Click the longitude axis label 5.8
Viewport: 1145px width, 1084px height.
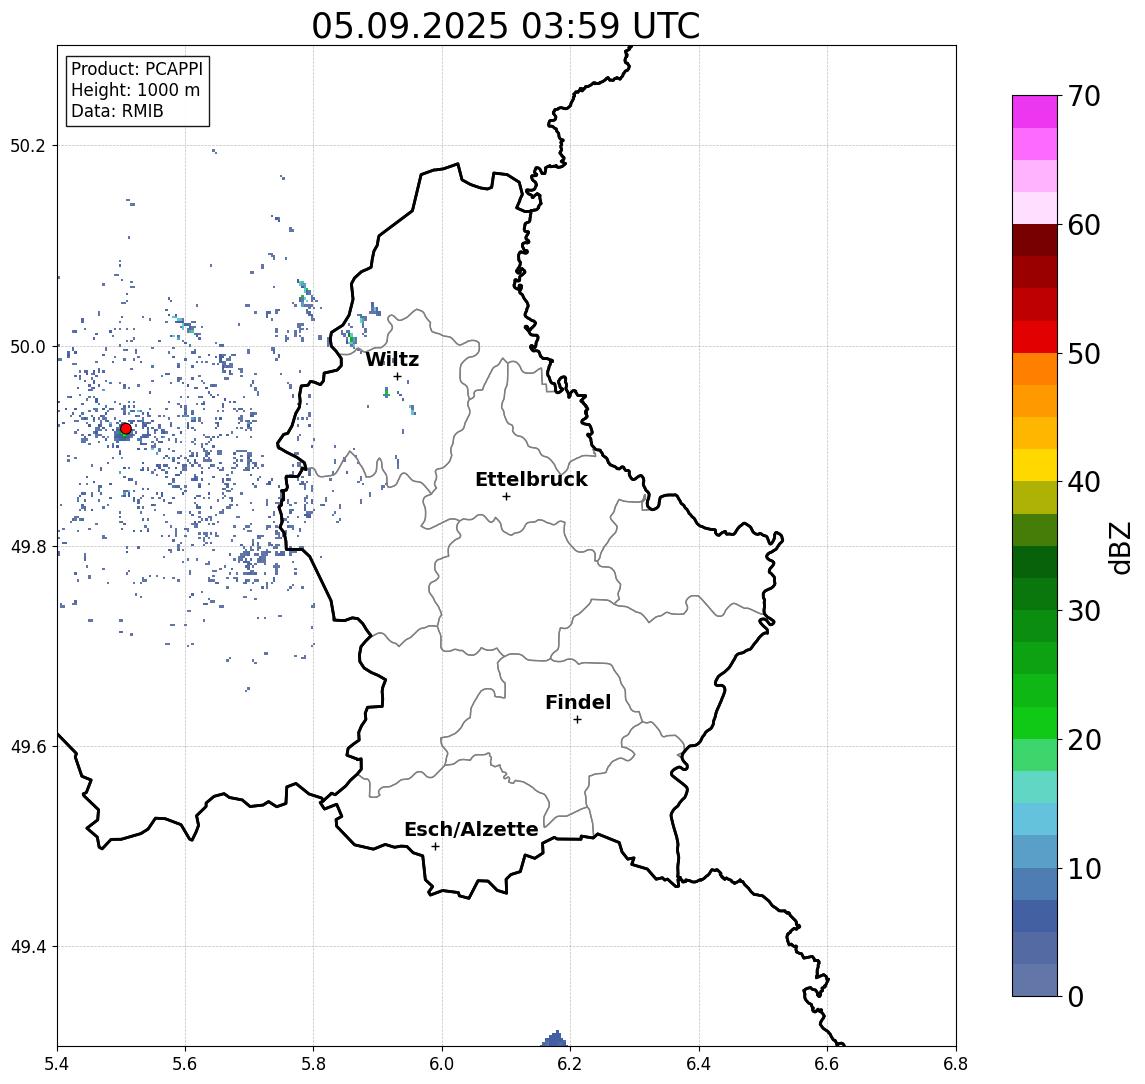coord(313,1064)
